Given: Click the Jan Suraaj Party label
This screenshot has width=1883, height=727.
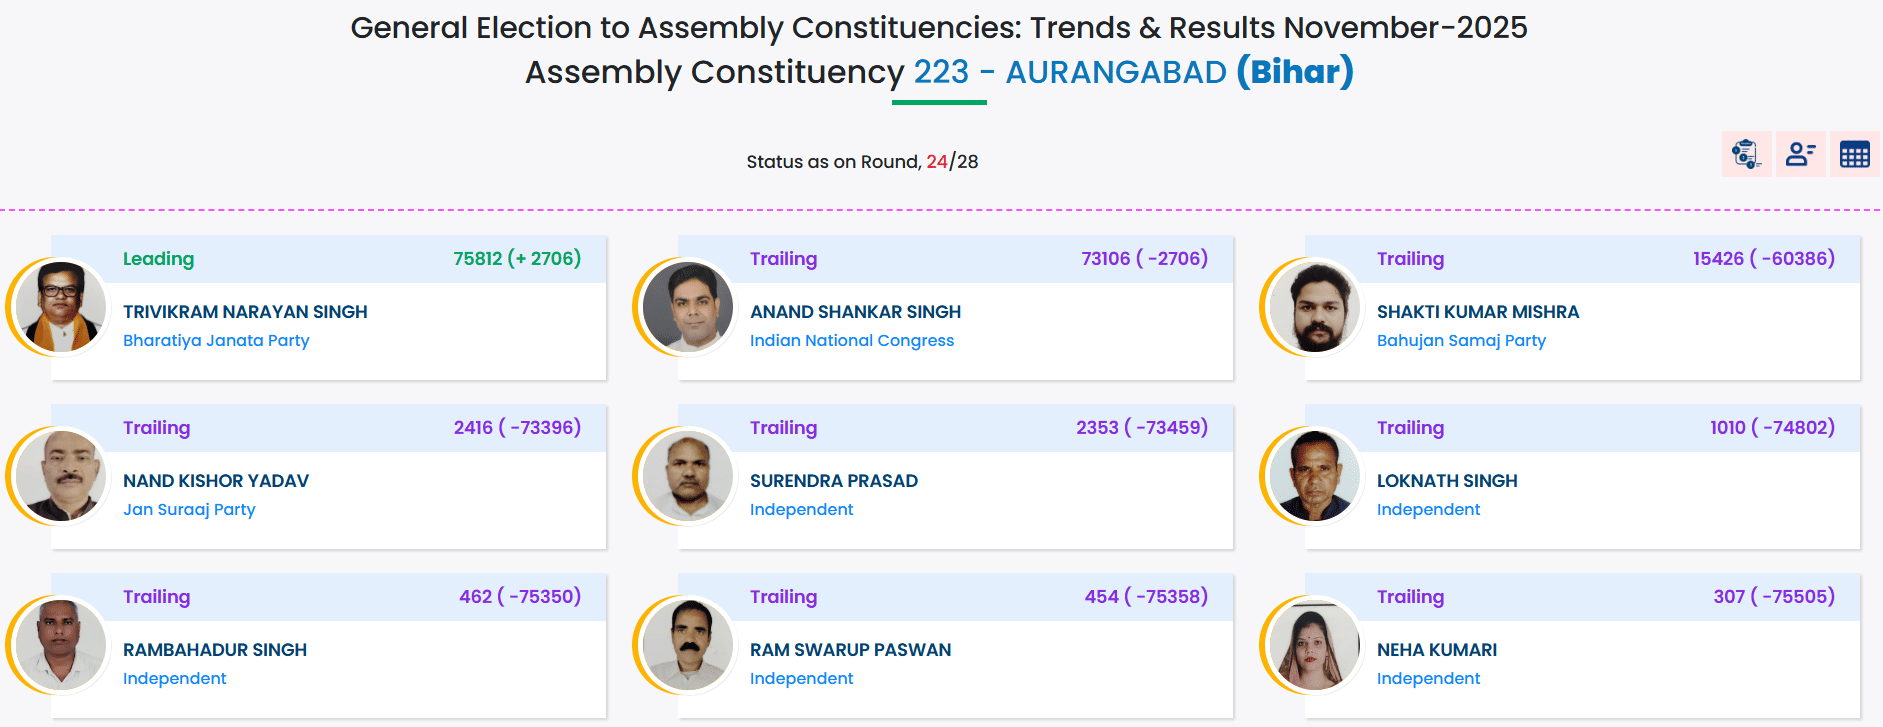Looking at the screenshot, I should click(189, 510).
